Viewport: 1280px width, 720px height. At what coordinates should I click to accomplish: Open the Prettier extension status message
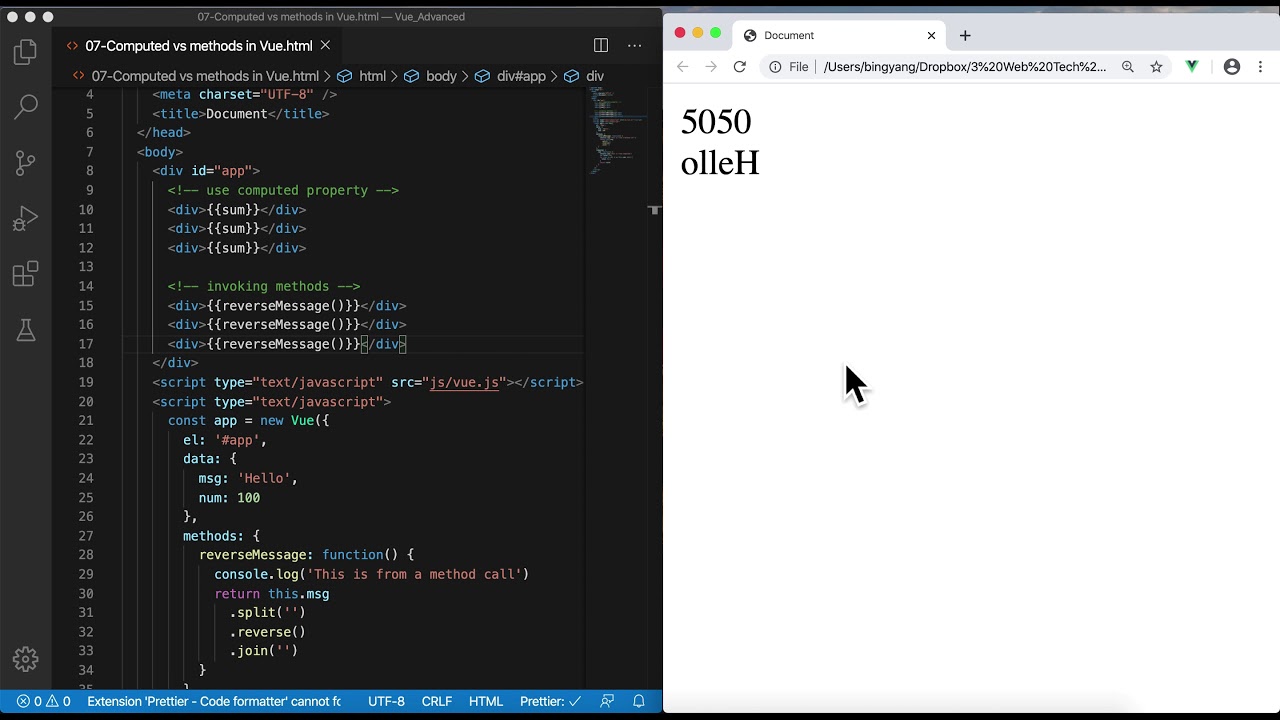pos(214,701)
